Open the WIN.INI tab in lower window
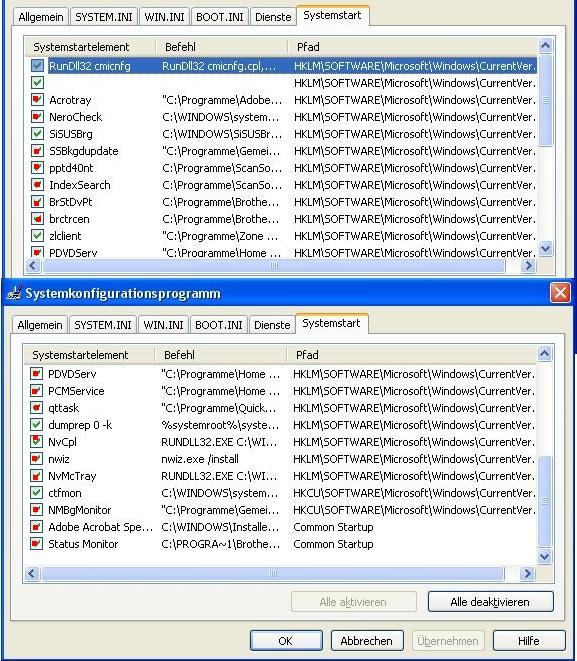This screenshot has width=577, height=661. (x=163, y=325)
